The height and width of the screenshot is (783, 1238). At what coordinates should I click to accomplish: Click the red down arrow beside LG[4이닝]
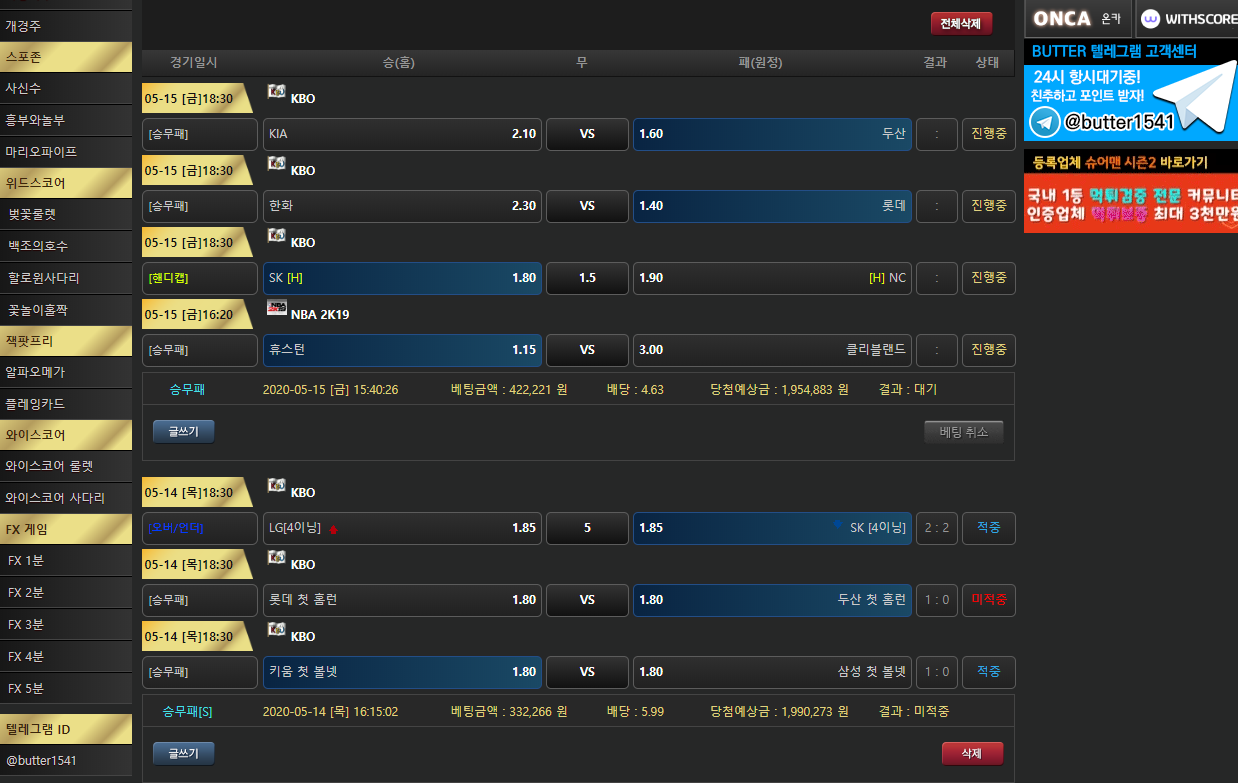(333, 529)
